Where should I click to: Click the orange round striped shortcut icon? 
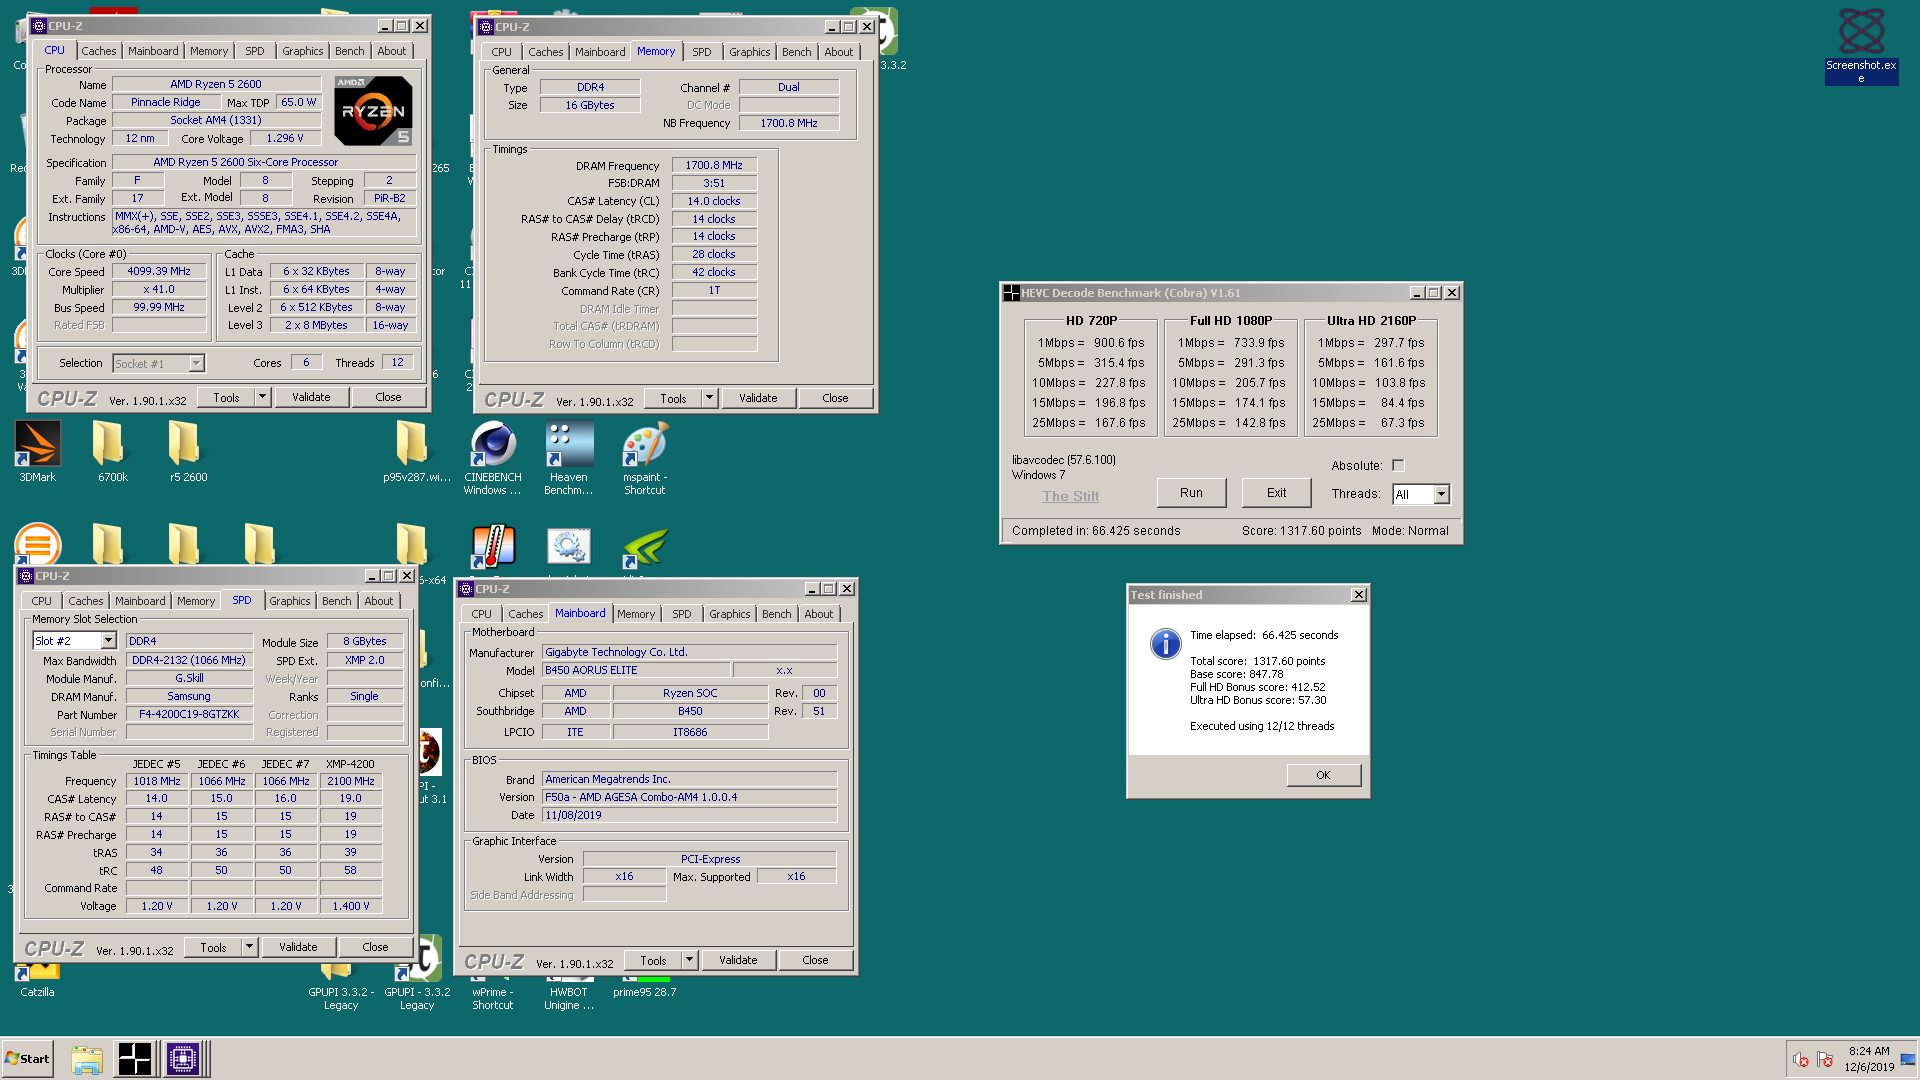coord(37,544)
